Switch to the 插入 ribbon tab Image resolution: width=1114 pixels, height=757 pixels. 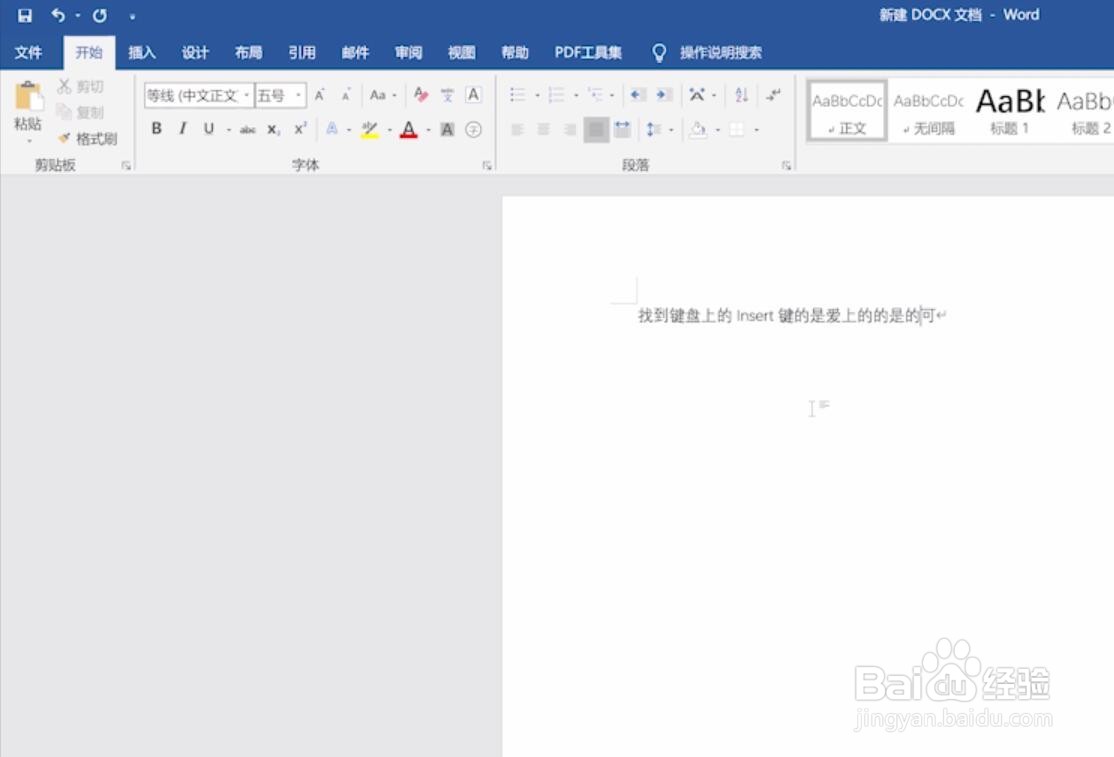point(141,52)
